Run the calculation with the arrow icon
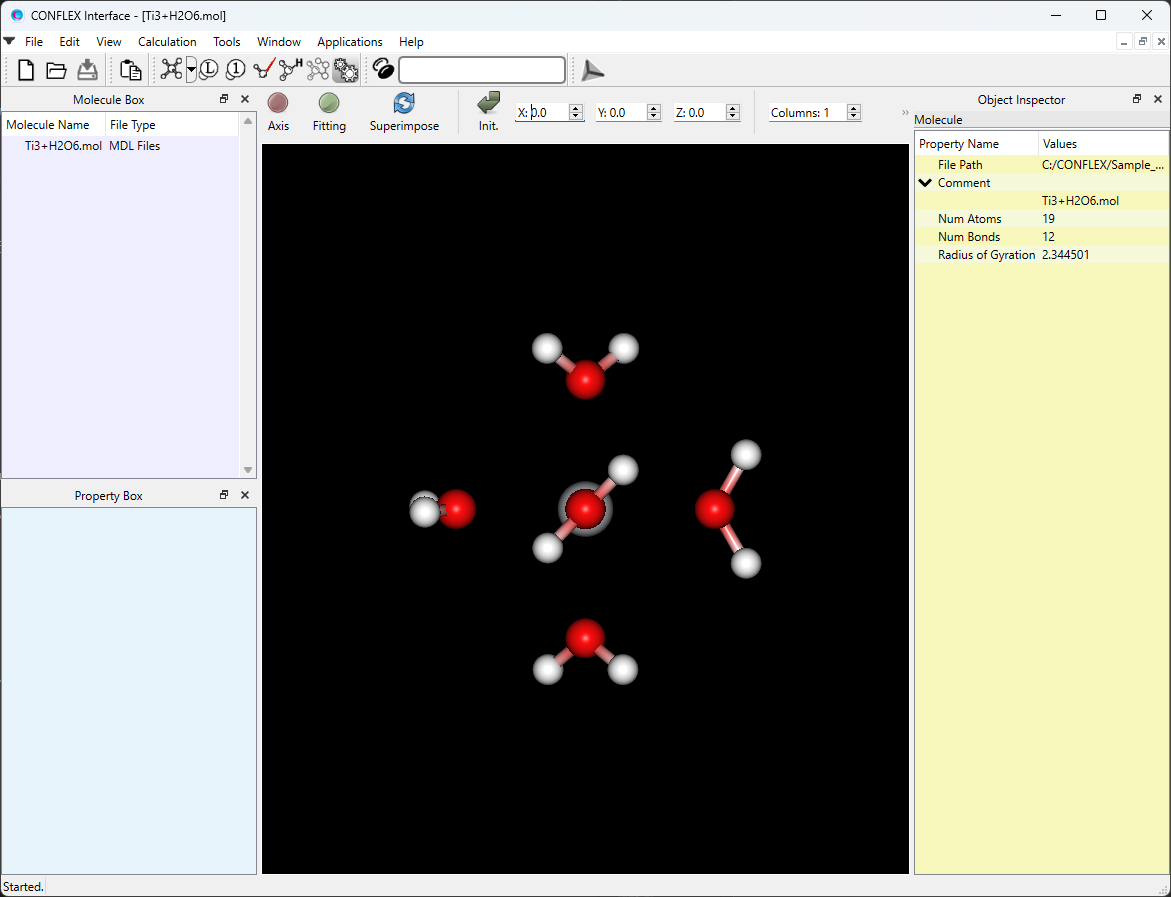 coord(592,70)
